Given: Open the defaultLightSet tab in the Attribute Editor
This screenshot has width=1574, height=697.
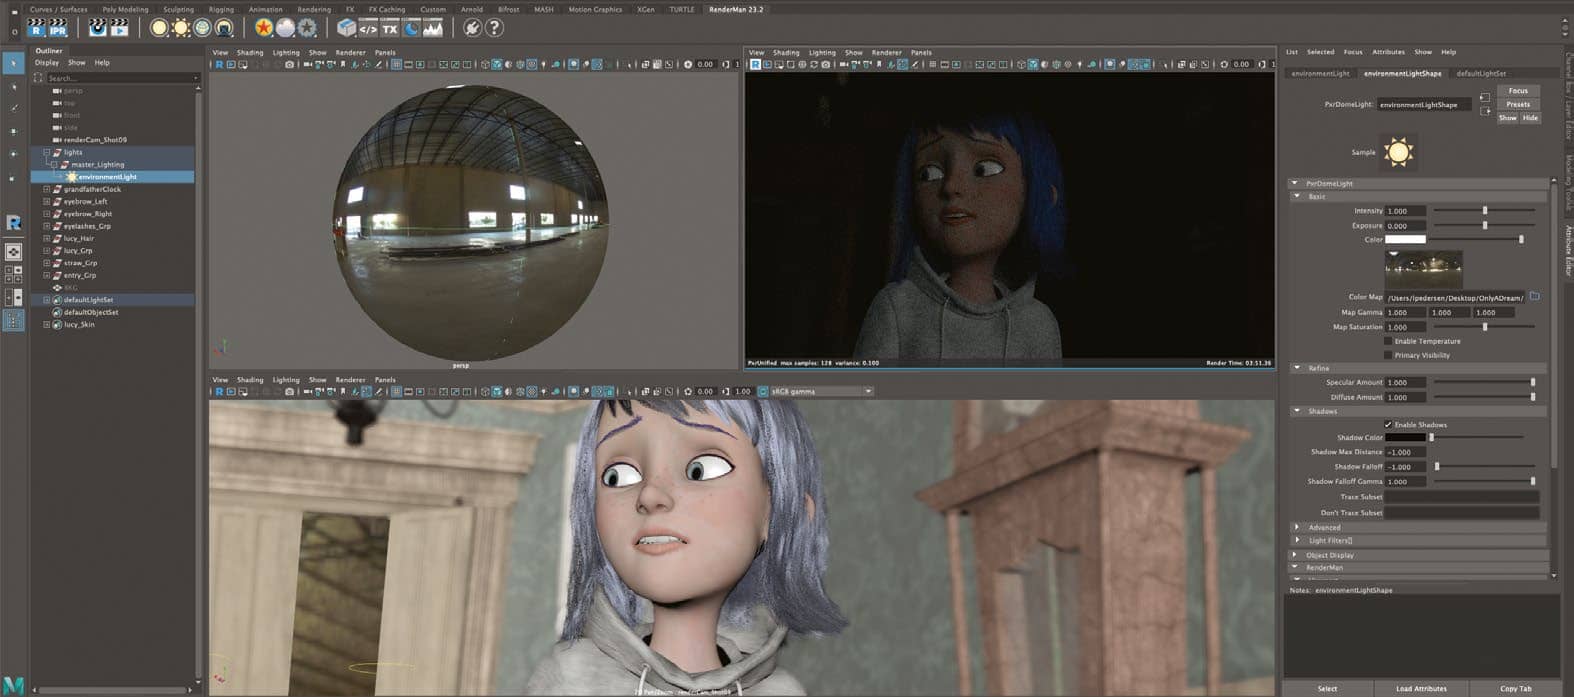Looking at the screenshot, I should point(1481,73).
